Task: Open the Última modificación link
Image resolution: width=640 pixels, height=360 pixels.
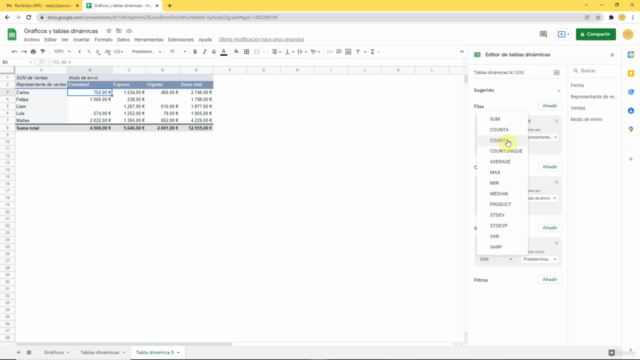Action: (x=261, y=40)
